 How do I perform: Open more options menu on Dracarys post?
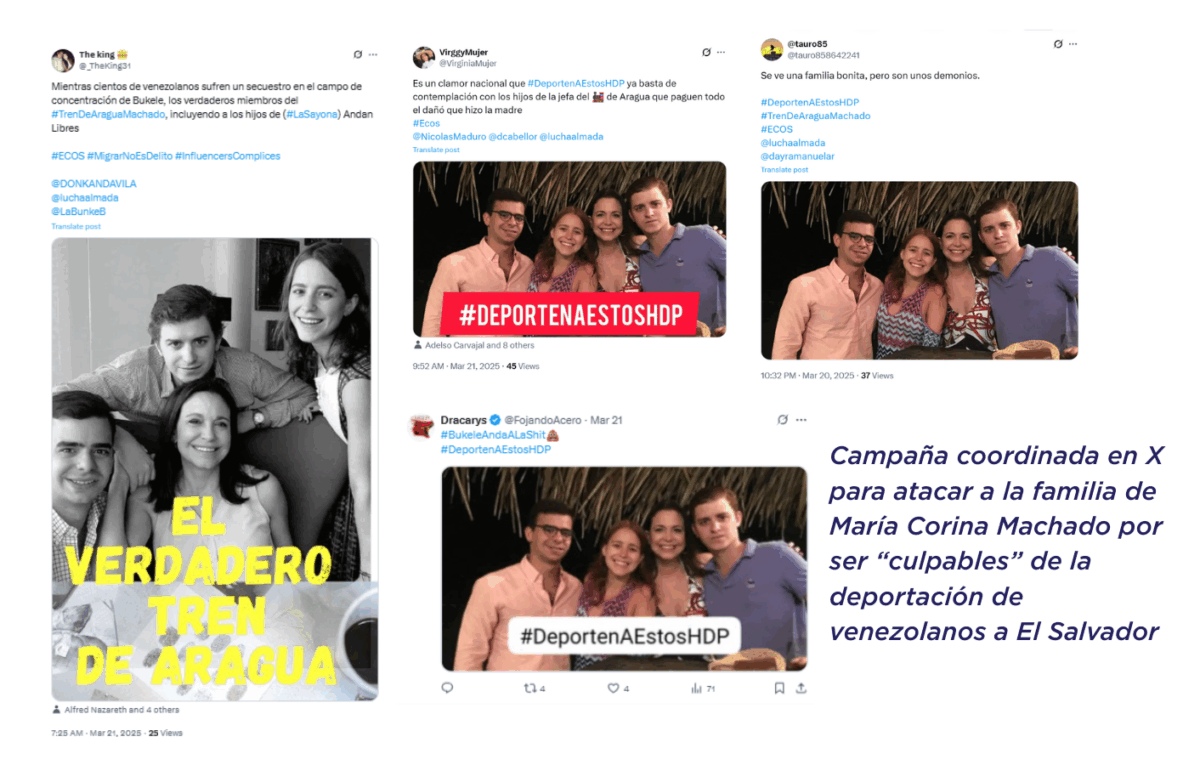coord(801,420)
